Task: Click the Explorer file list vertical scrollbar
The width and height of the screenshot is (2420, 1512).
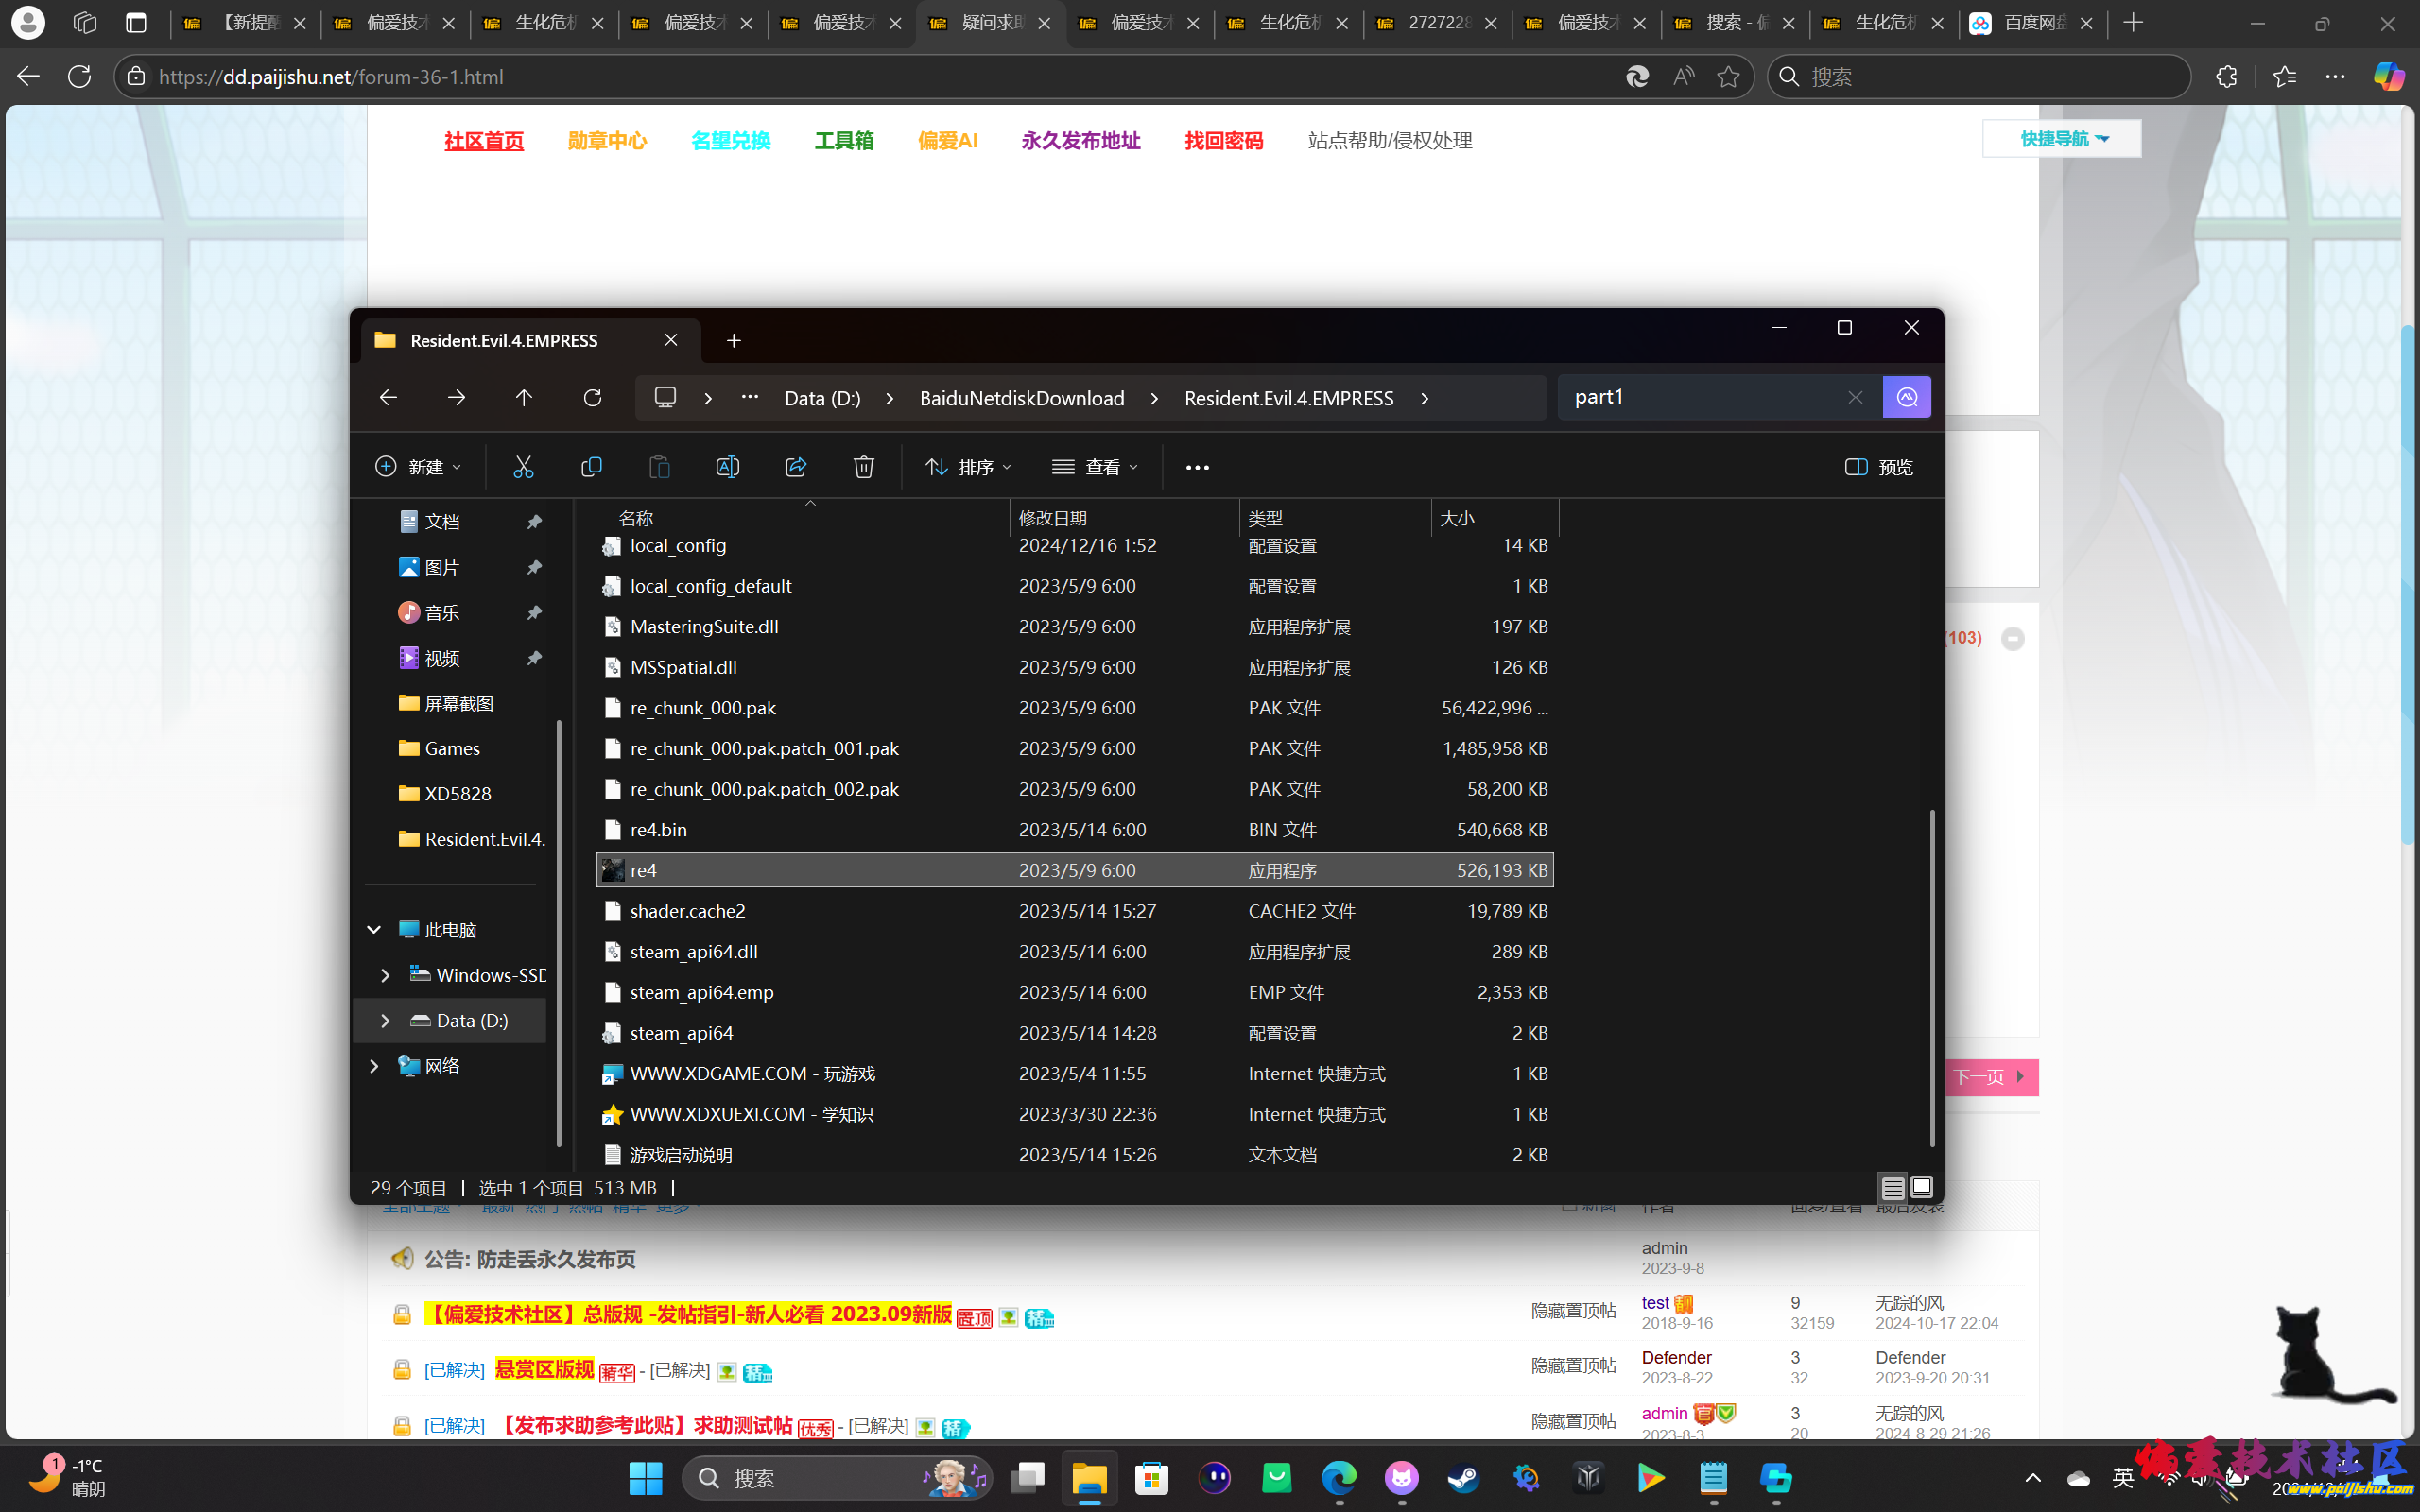Action: (1932, 978)
